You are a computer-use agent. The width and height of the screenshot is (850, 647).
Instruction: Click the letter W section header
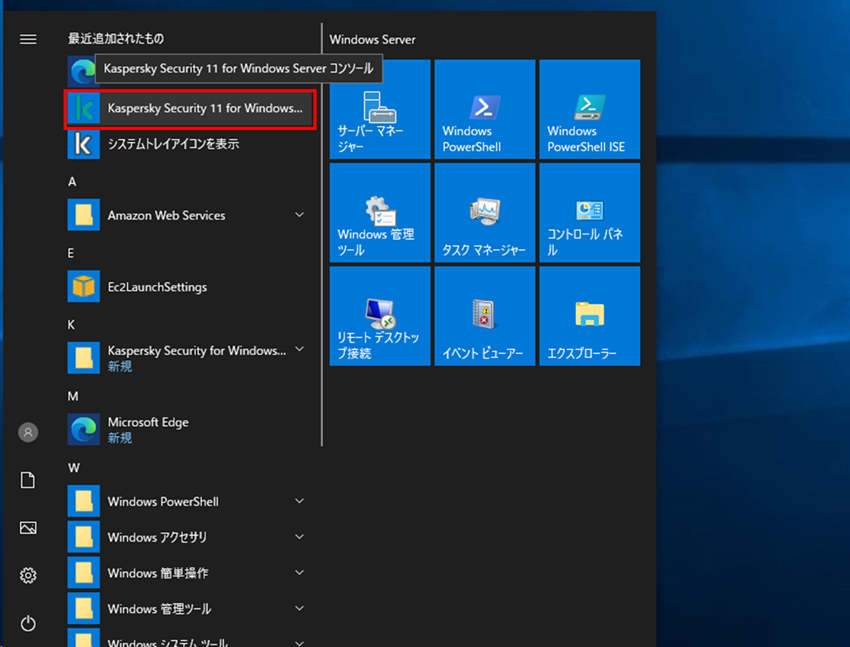(74, 468)
